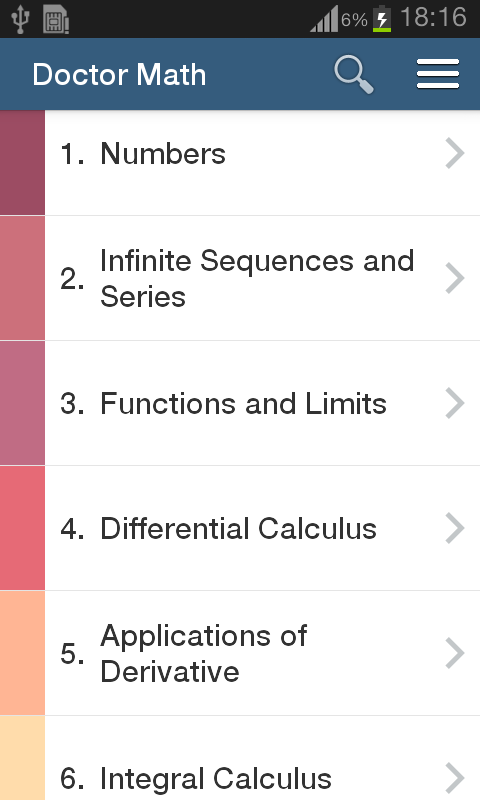Click the Differential Calculus arrow
Viewport: 480px width, 800px height.
(454, 528)
